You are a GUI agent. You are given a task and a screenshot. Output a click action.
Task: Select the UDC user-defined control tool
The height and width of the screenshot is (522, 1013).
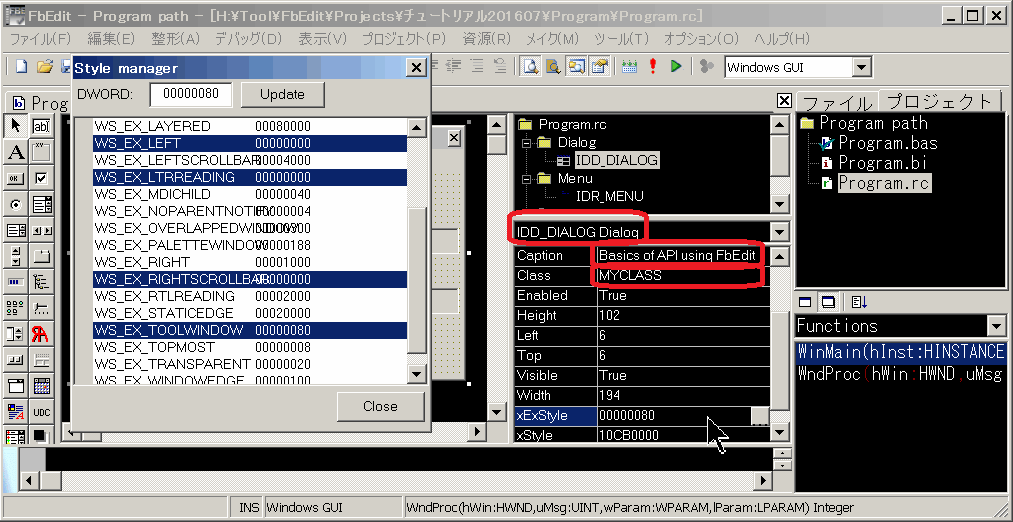tap(41, 412)
